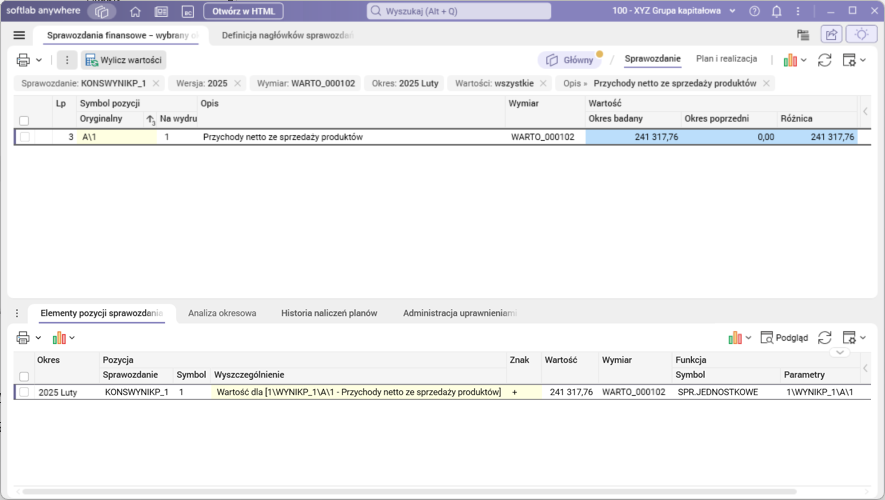The image size is (885, 500).
Task: Click the Wymiar: WARTO_000102 filter chip
Action: 306,84
